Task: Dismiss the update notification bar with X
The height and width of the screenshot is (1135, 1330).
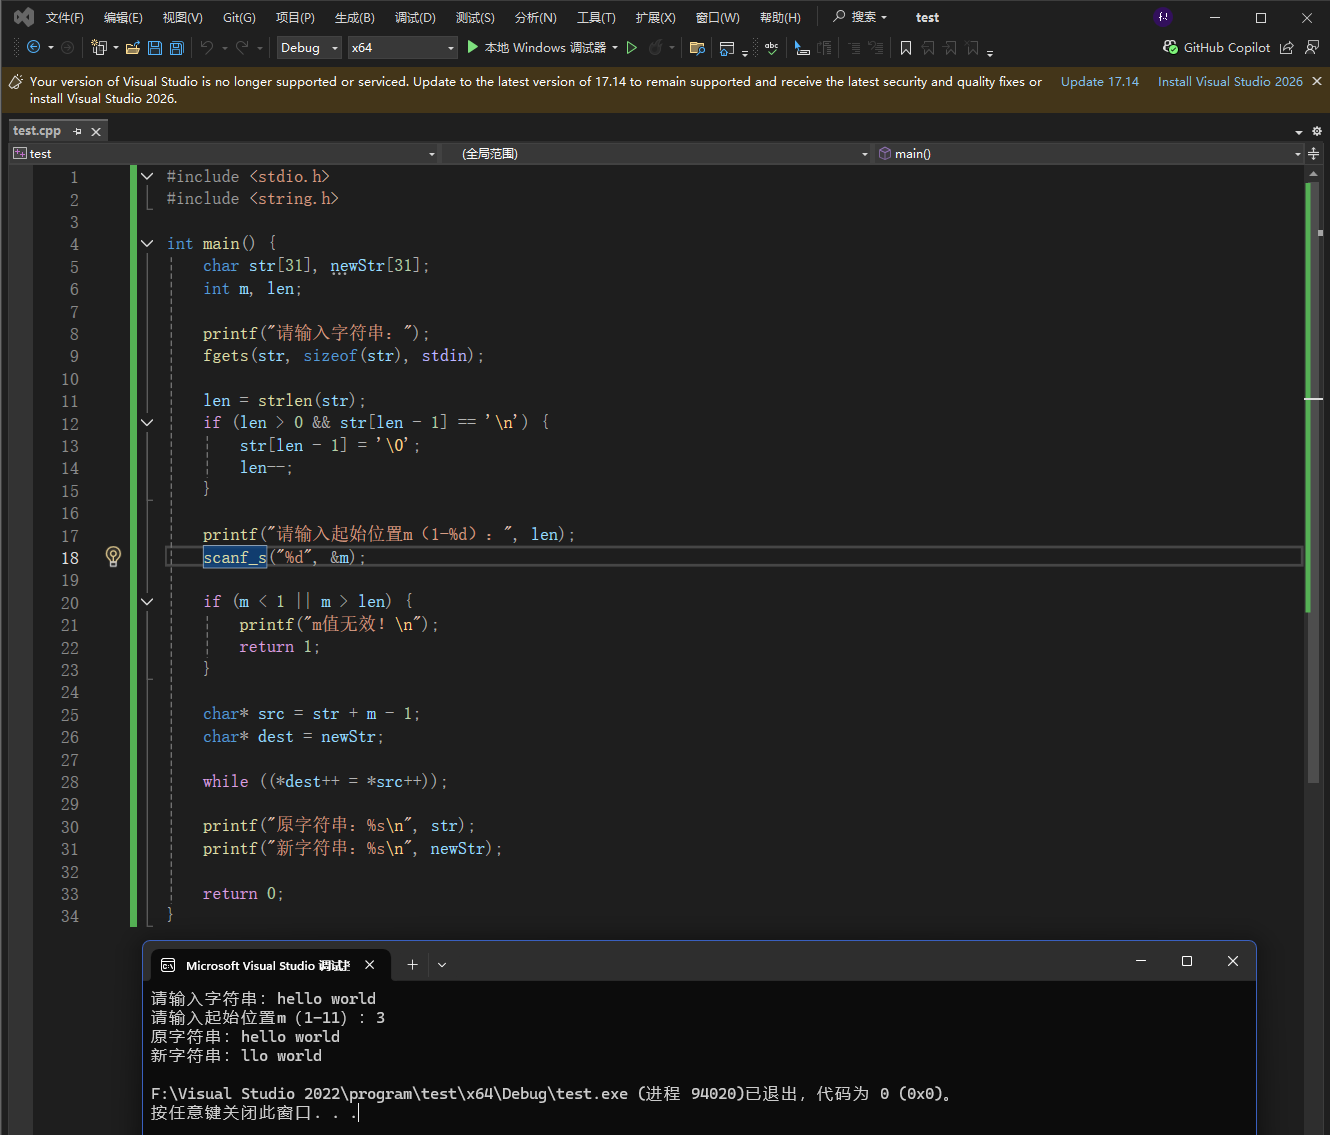Action: point(1317,81)
